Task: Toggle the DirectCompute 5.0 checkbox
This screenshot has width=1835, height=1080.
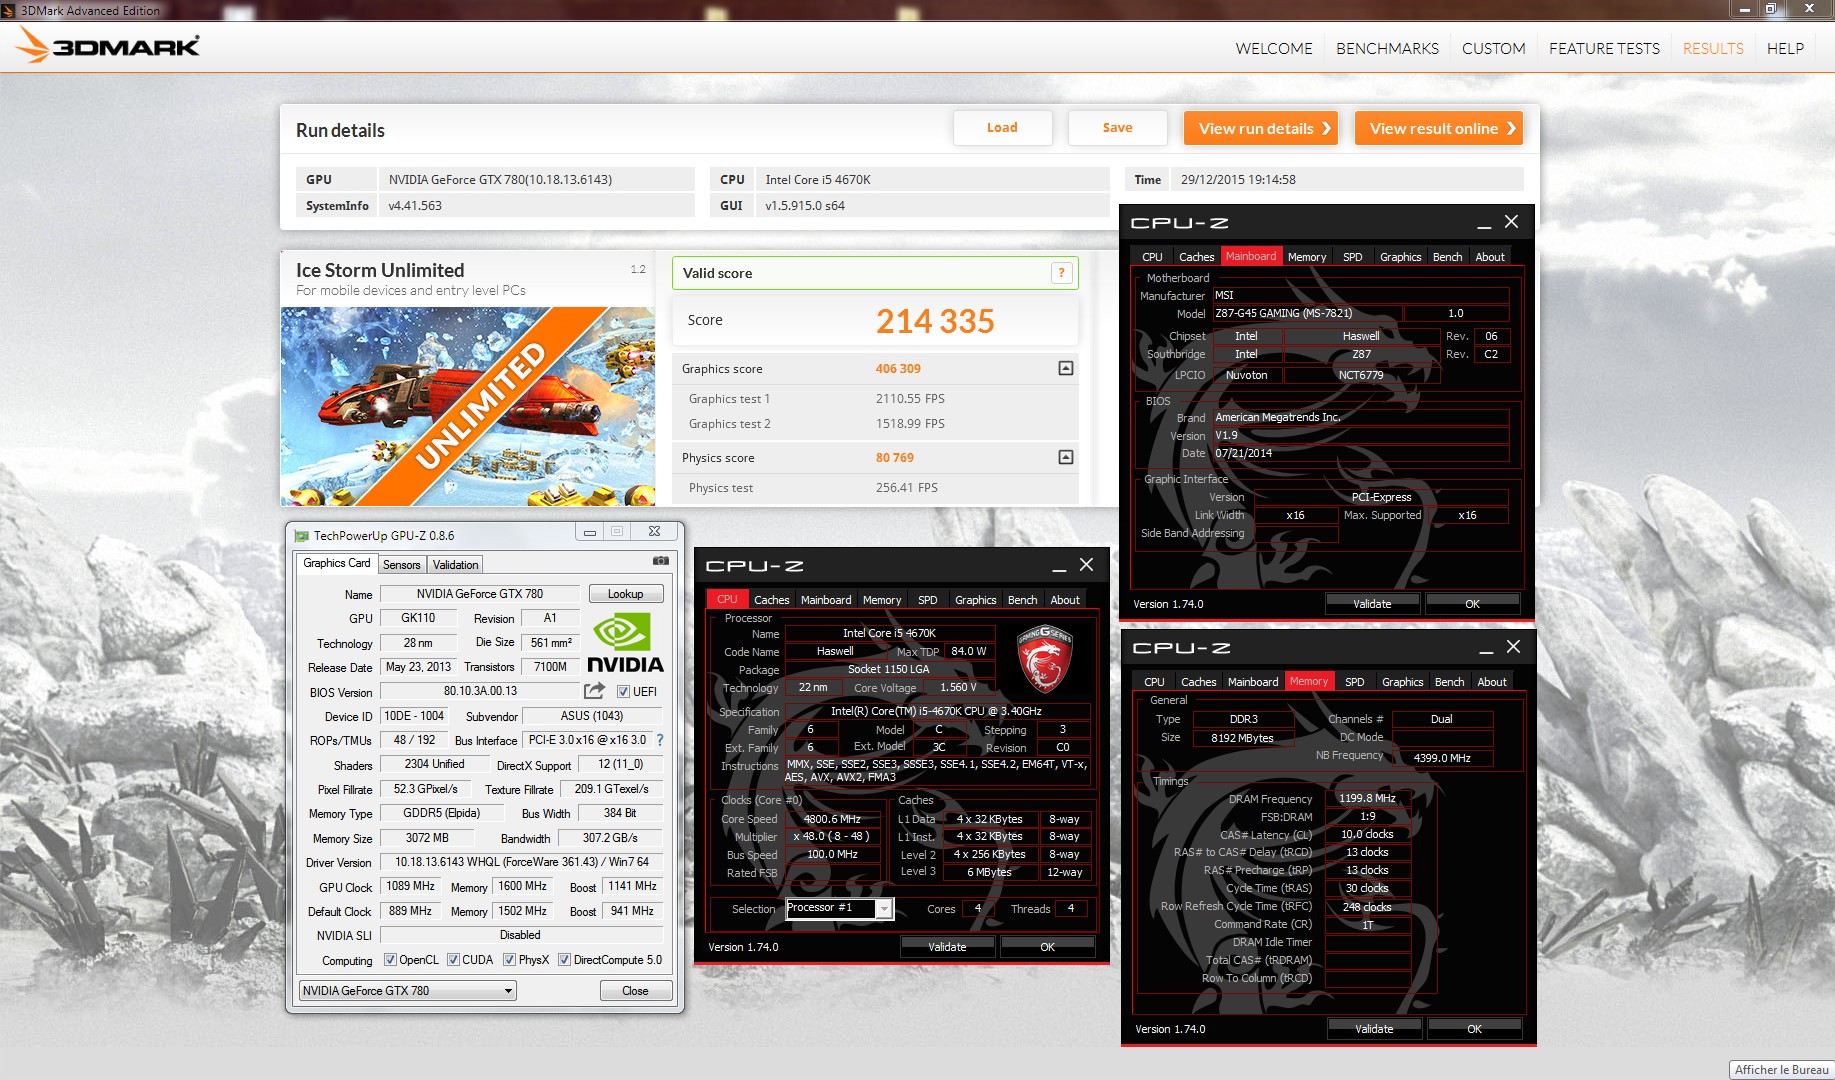Action: click(x=564, y=960)
